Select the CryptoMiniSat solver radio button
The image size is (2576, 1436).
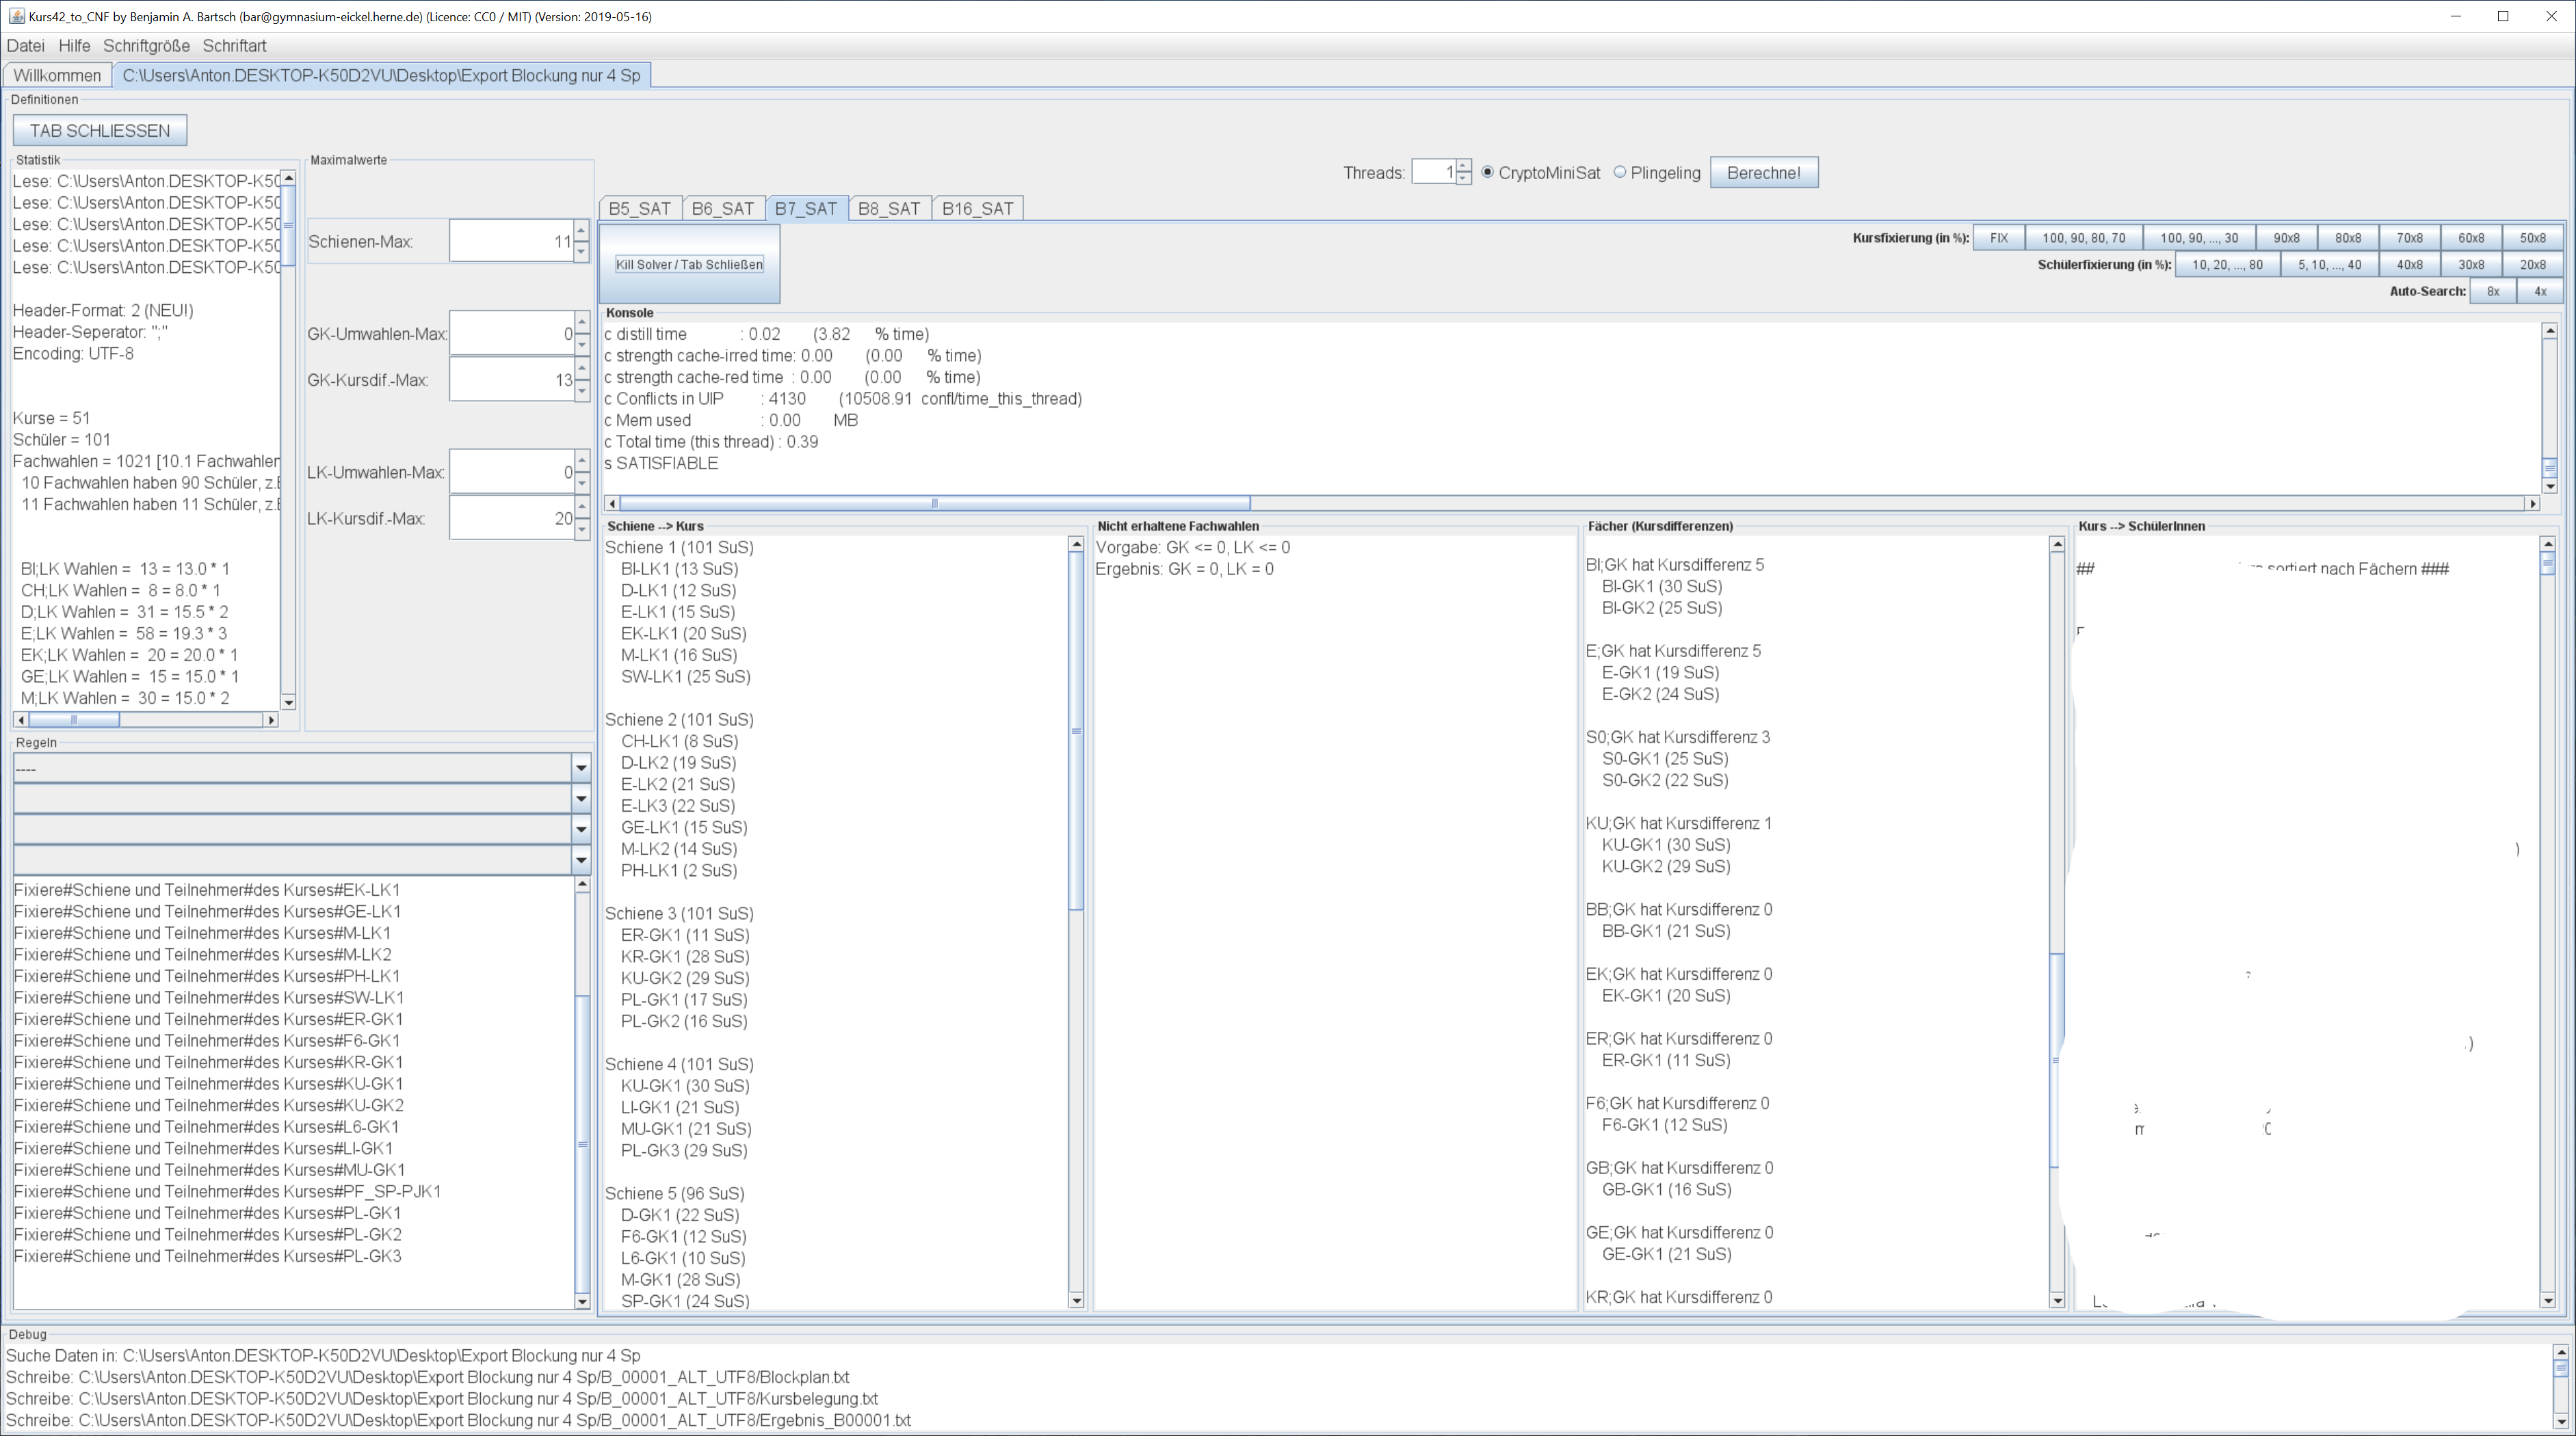click(1488, 172)
